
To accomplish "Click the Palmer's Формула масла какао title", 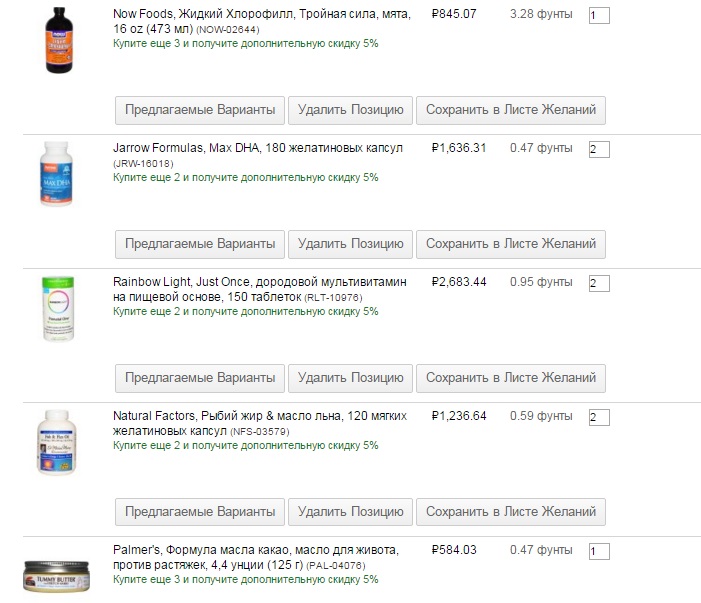I will point(256,550).
